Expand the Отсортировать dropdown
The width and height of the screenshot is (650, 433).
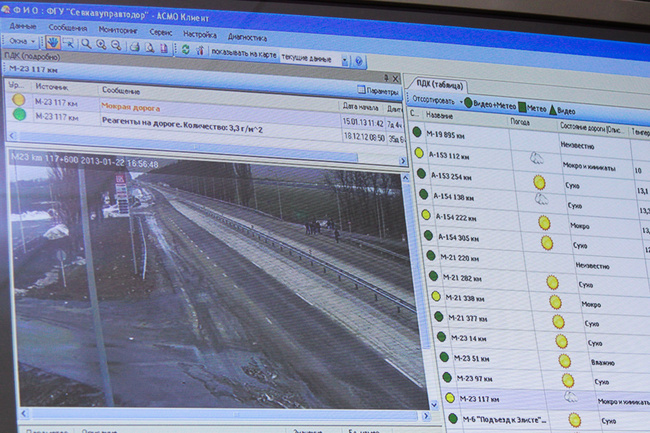[x=437, y=100]
